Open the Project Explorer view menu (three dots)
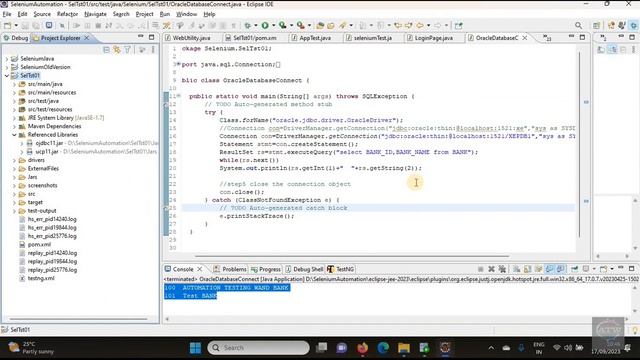Screen dimensions: 640x360 153,49
